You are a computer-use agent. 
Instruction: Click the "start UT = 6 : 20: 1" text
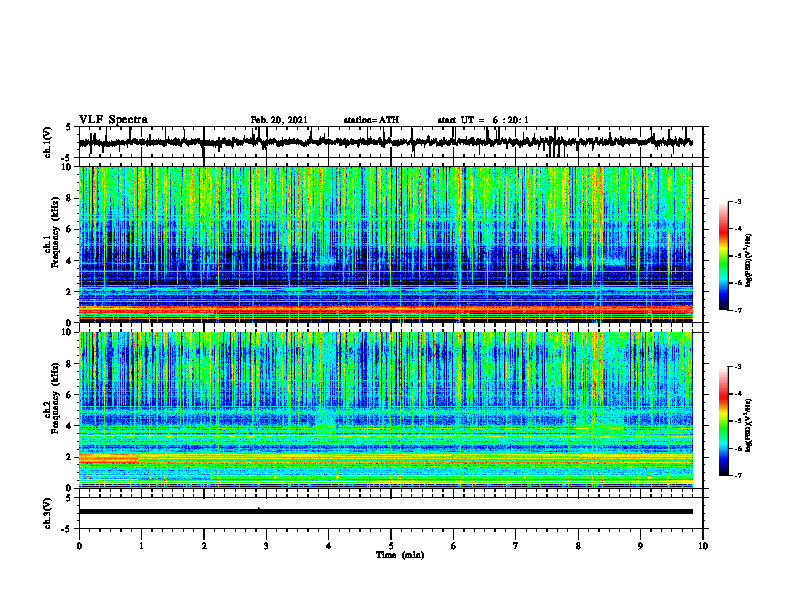(x=483, y=120)
